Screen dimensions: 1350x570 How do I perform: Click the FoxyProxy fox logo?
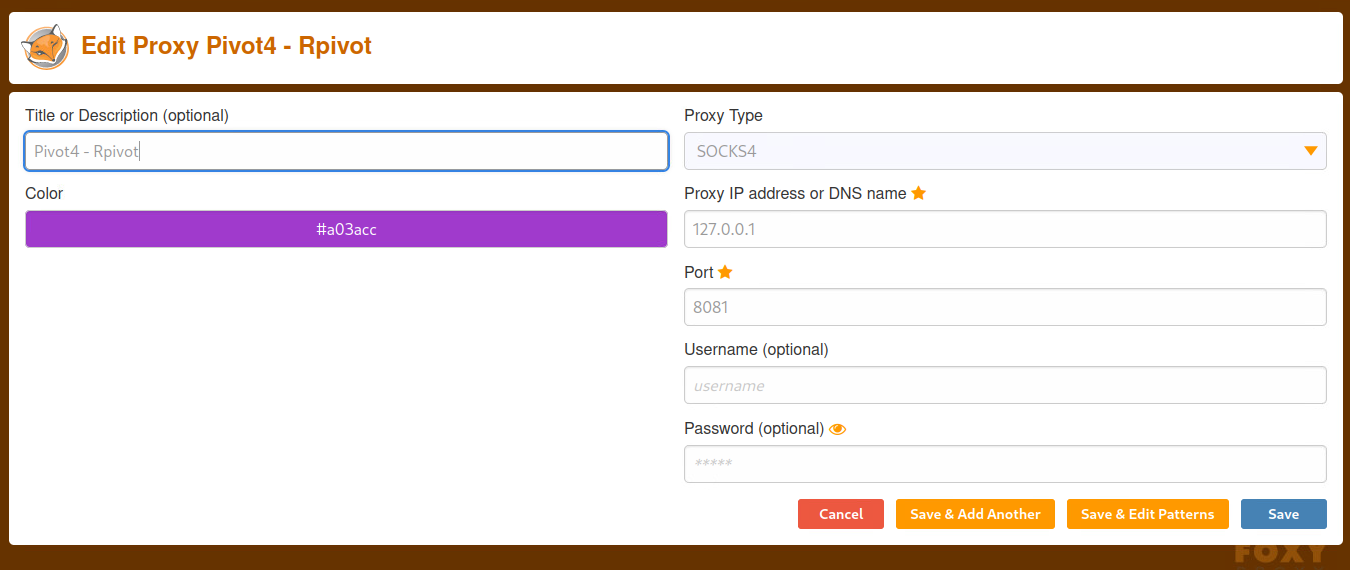click(x=45, y=47)
